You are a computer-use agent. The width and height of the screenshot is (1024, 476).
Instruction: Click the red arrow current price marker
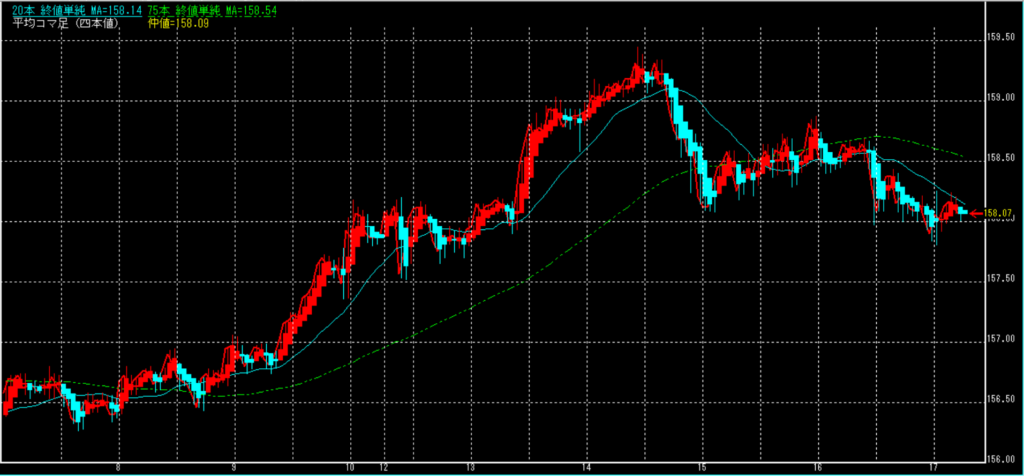pyautogui.click(x=977, y=212)
